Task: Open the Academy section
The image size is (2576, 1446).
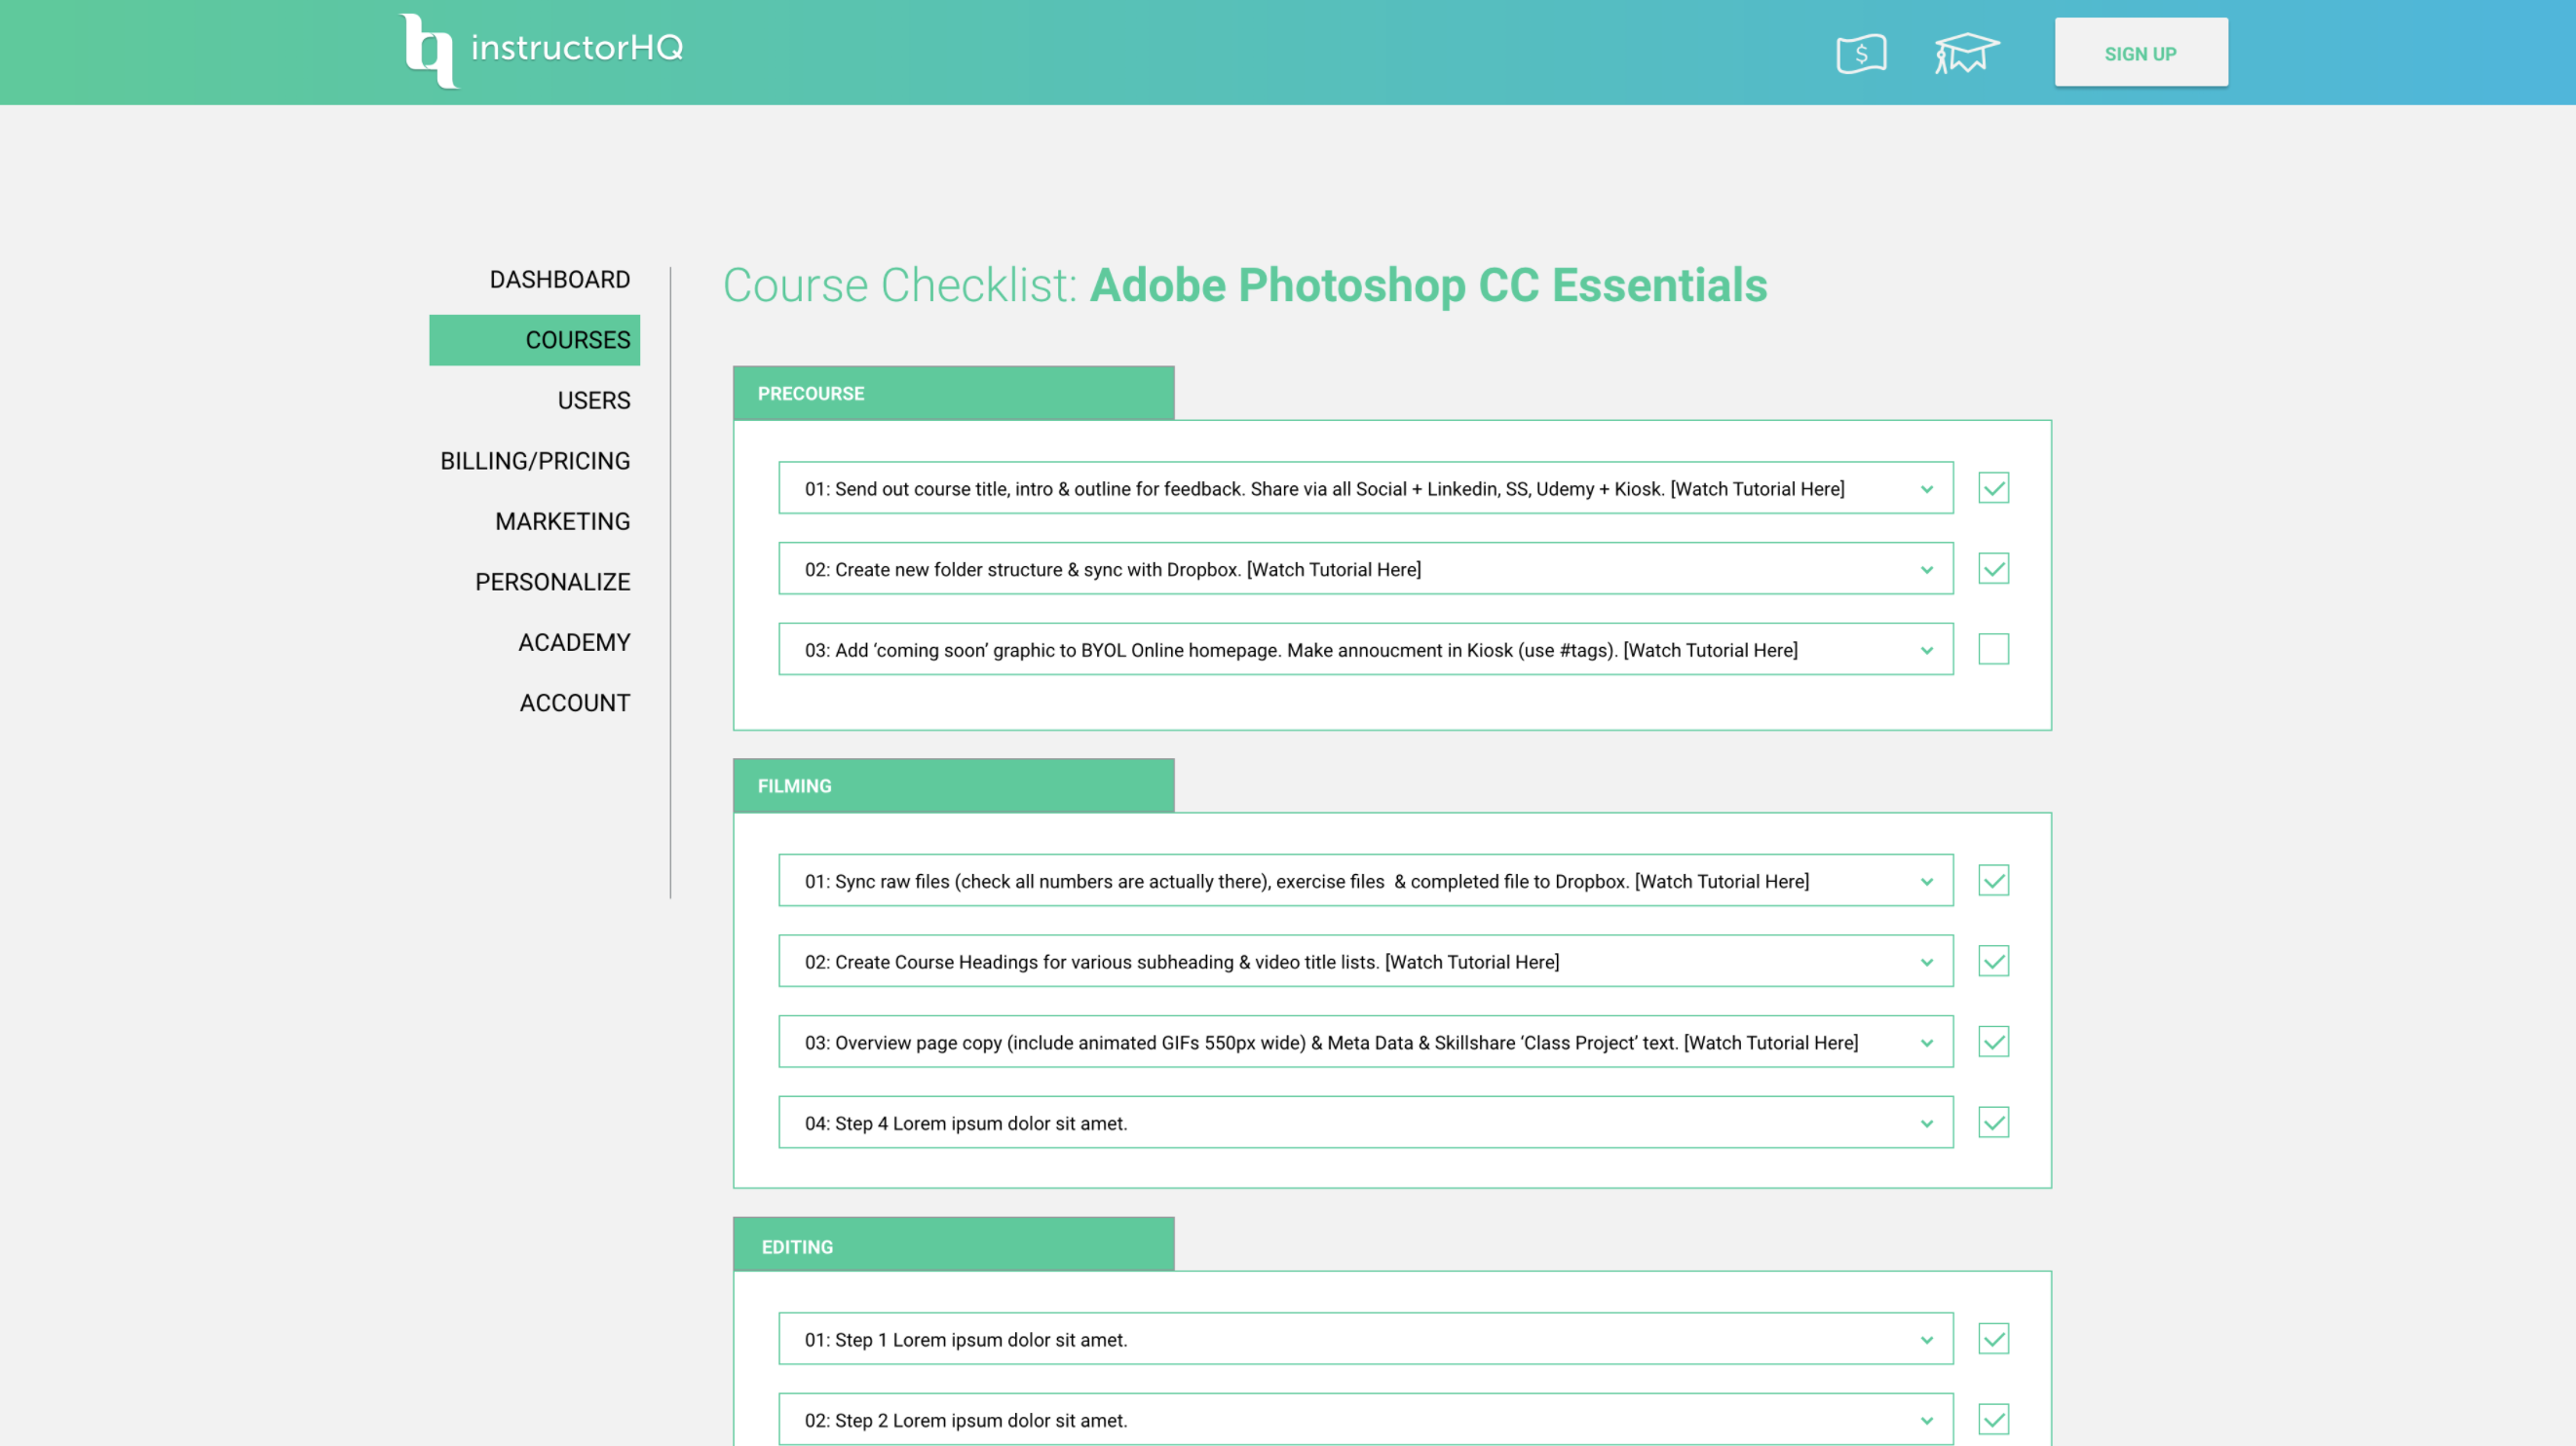Action: click(574, 642)
